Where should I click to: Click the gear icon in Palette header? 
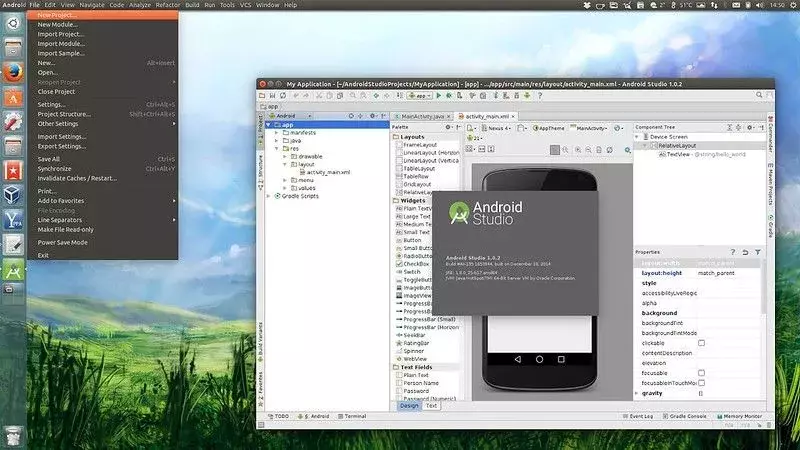pyautogui.click(x=448, y=127)
